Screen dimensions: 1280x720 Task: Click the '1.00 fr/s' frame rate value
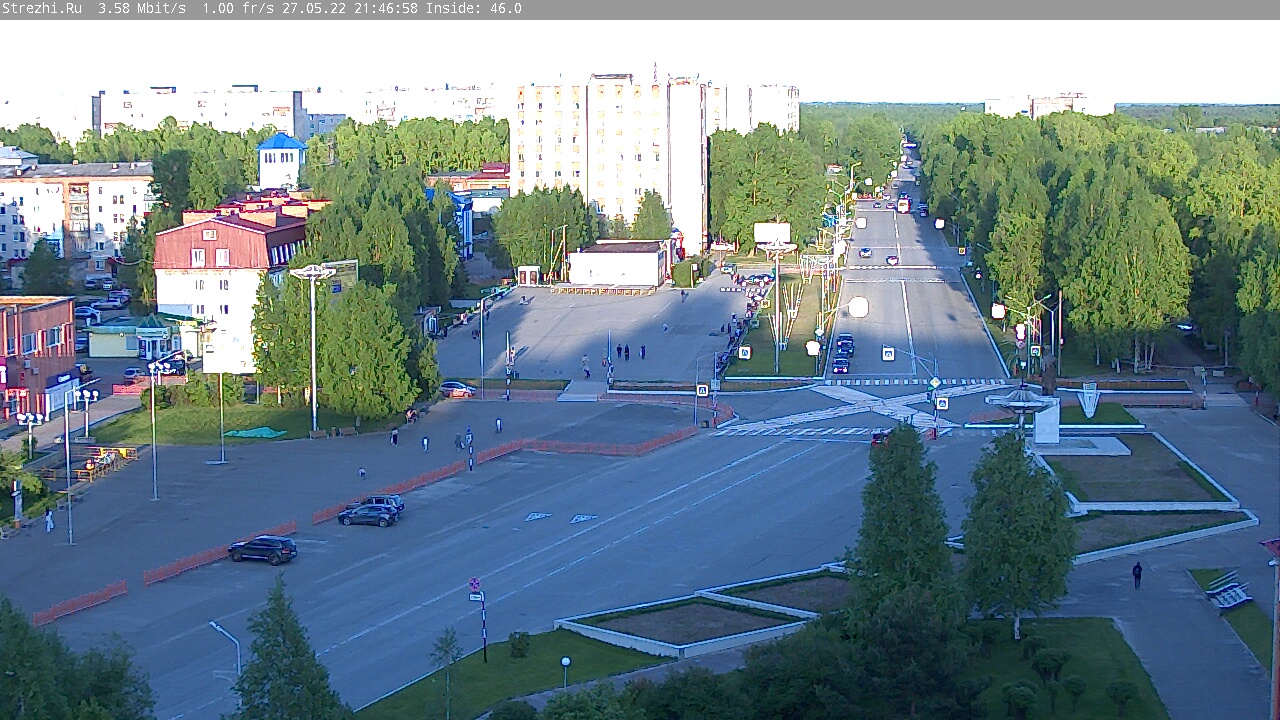[238, 8]
